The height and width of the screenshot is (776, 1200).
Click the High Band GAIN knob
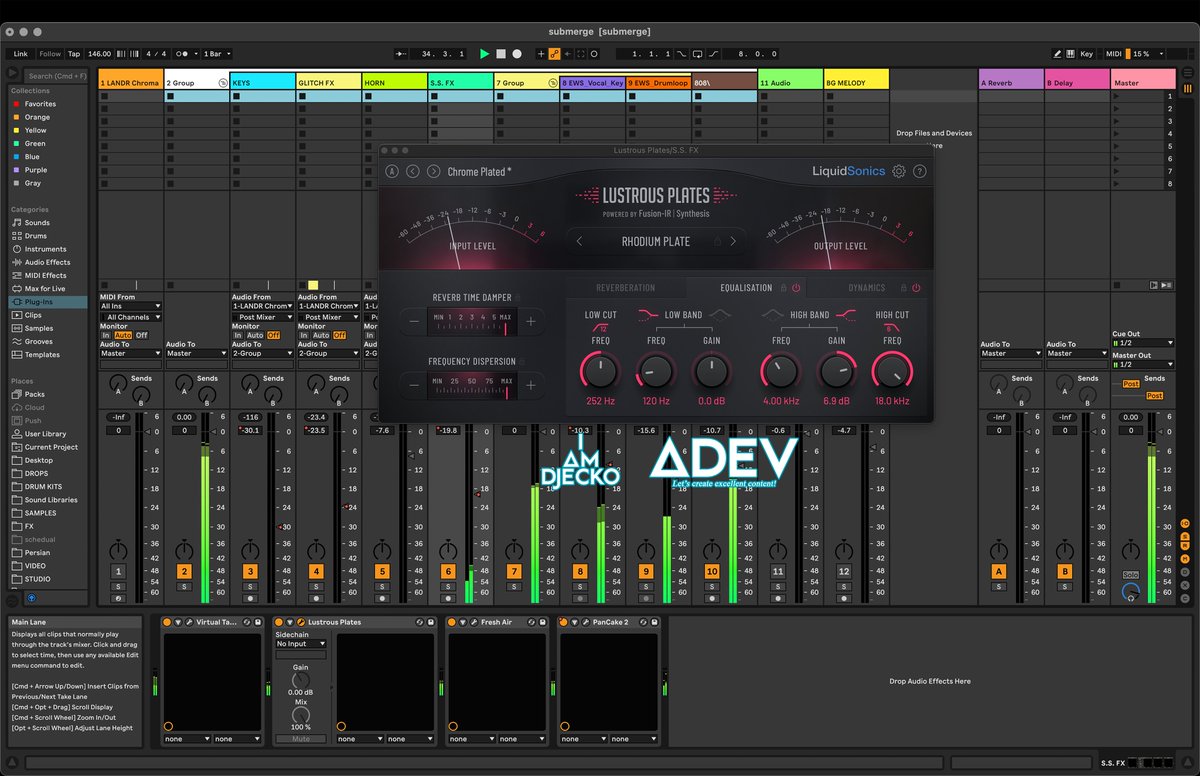837,372
